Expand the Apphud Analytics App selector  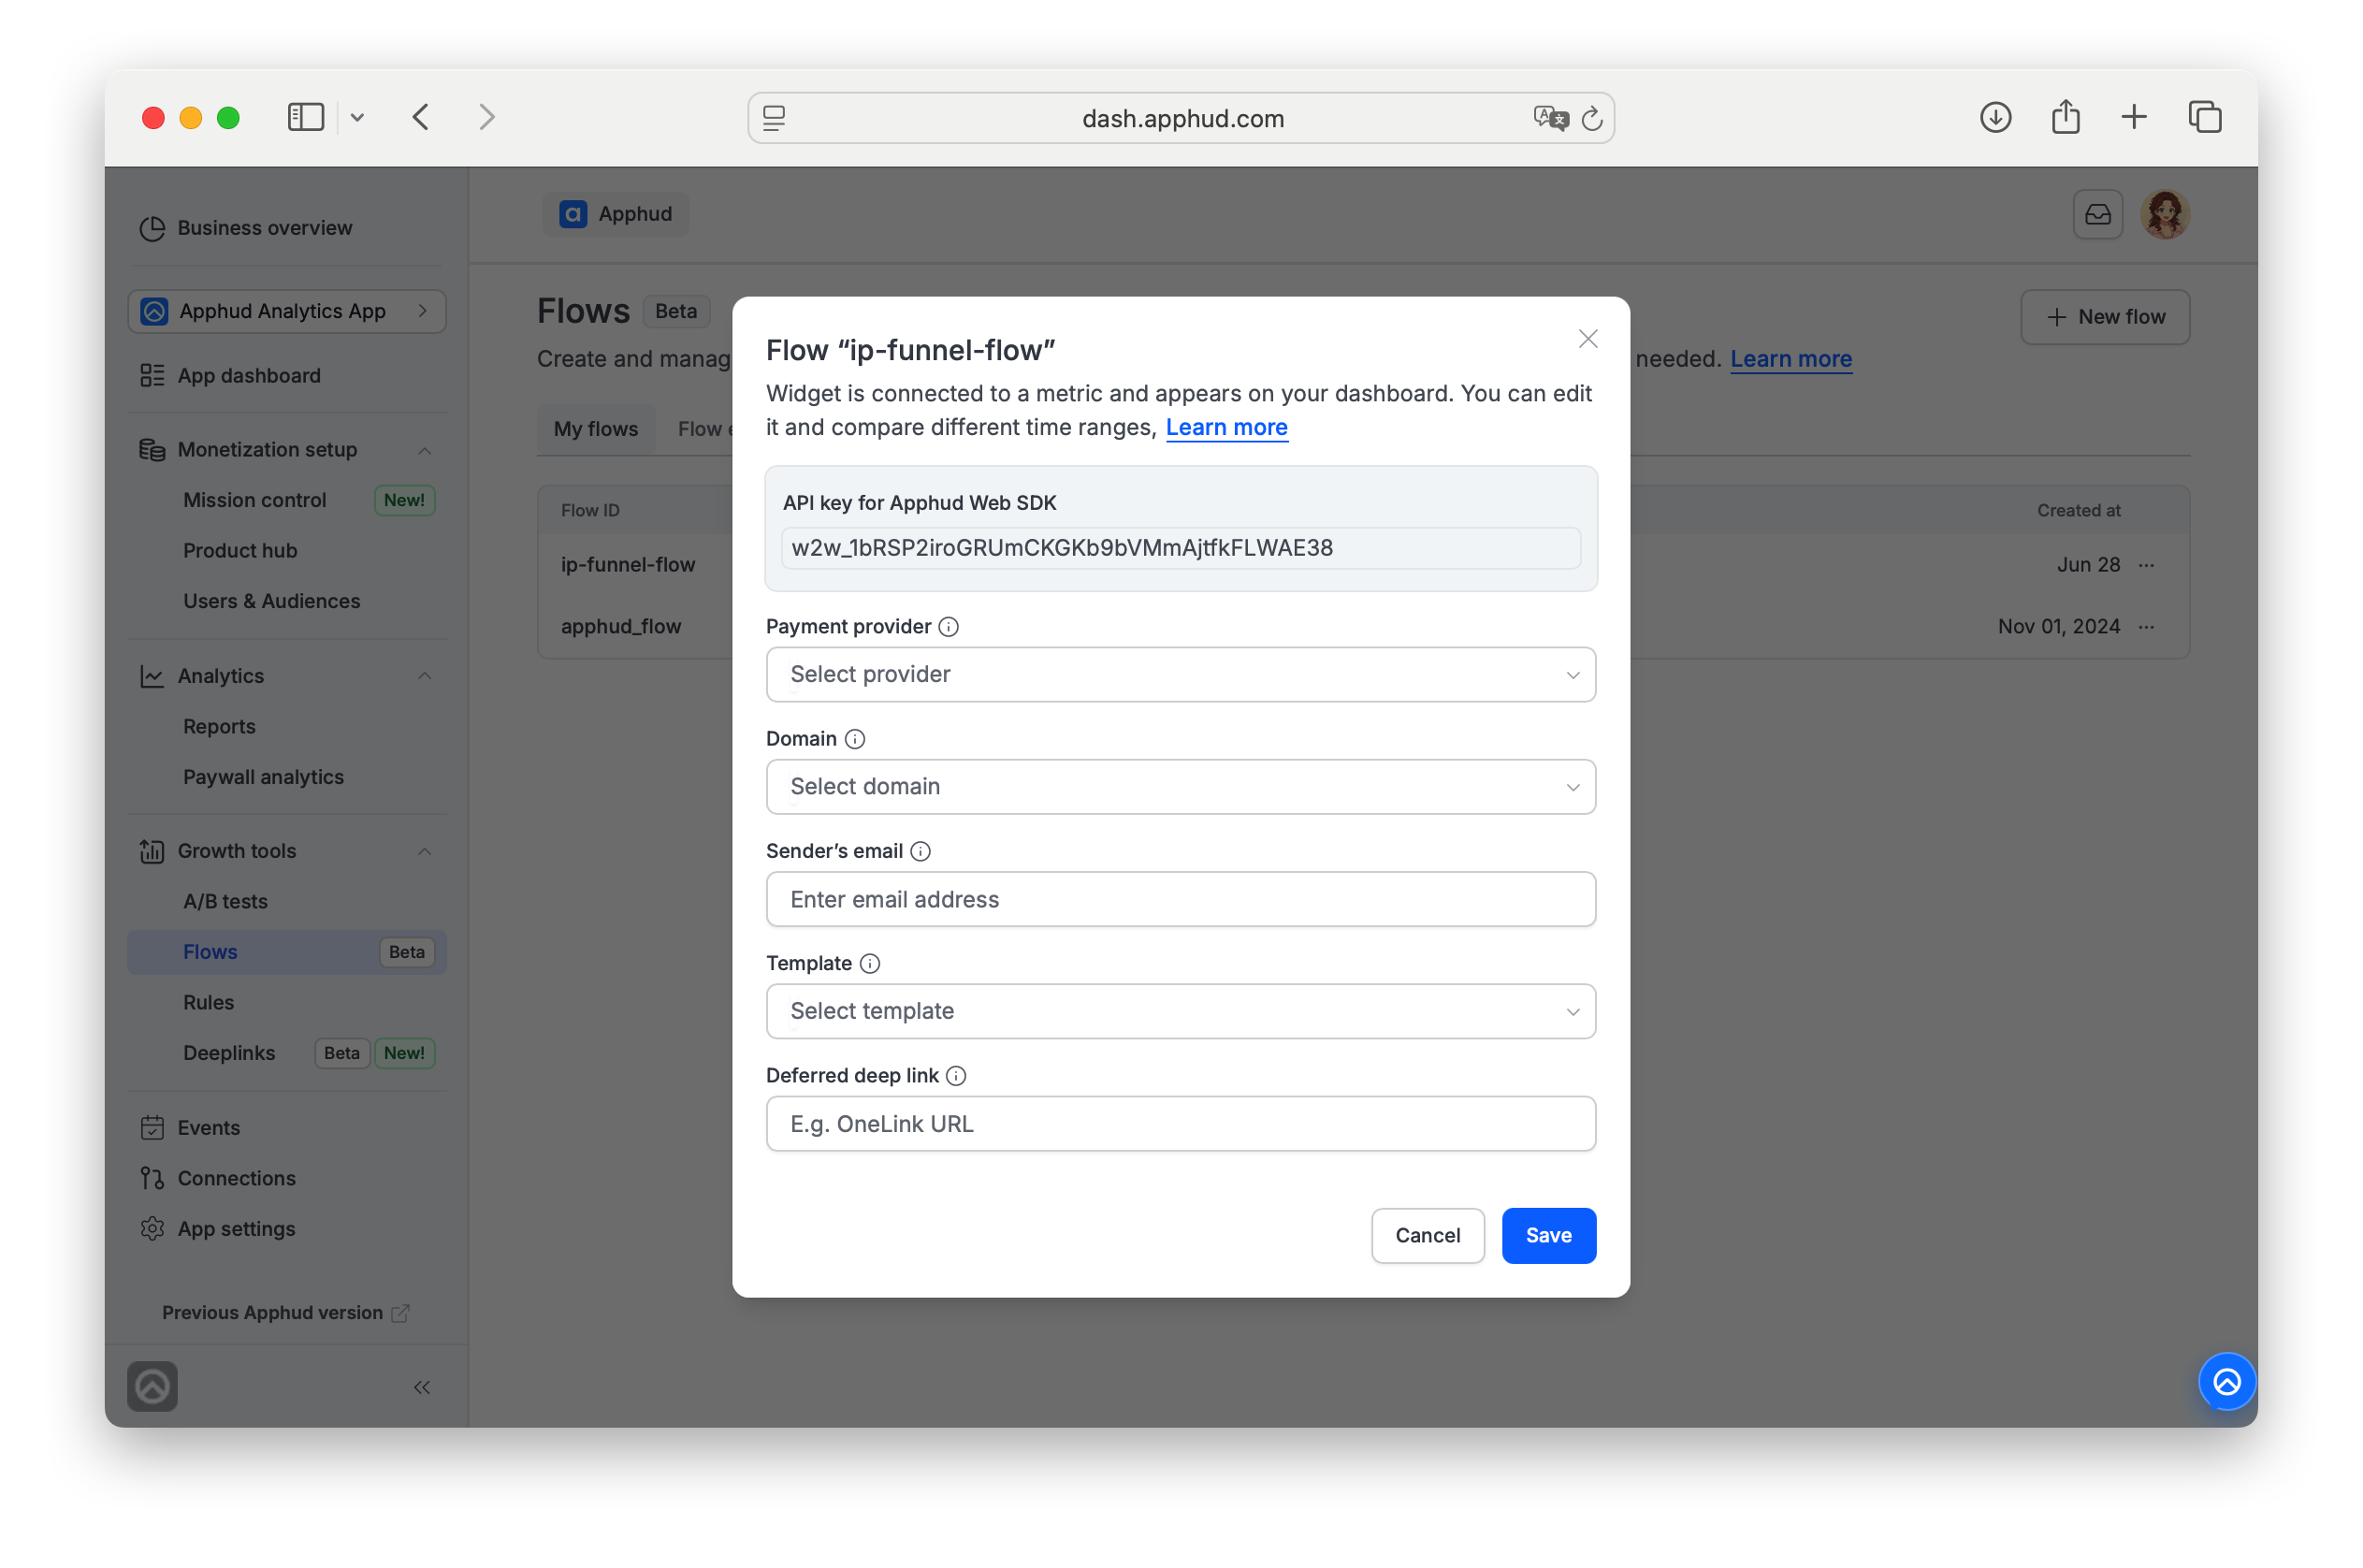[x=287, y=311]
